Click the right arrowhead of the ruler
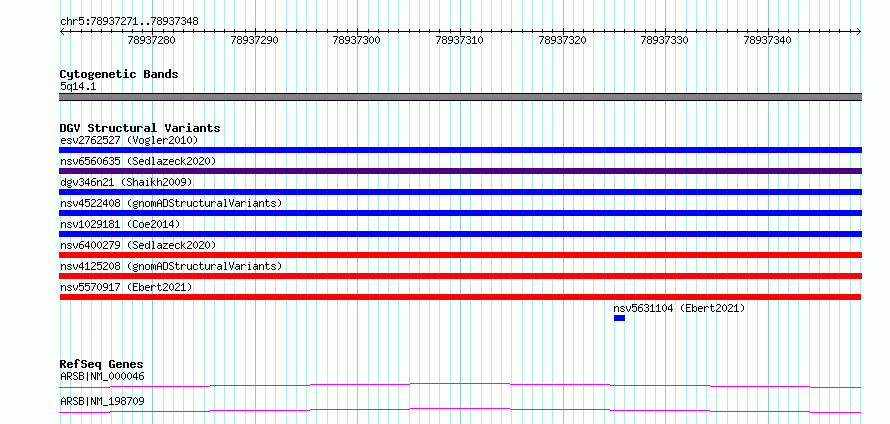The height and width of the screenshot is (424, 890). point(859,32)
